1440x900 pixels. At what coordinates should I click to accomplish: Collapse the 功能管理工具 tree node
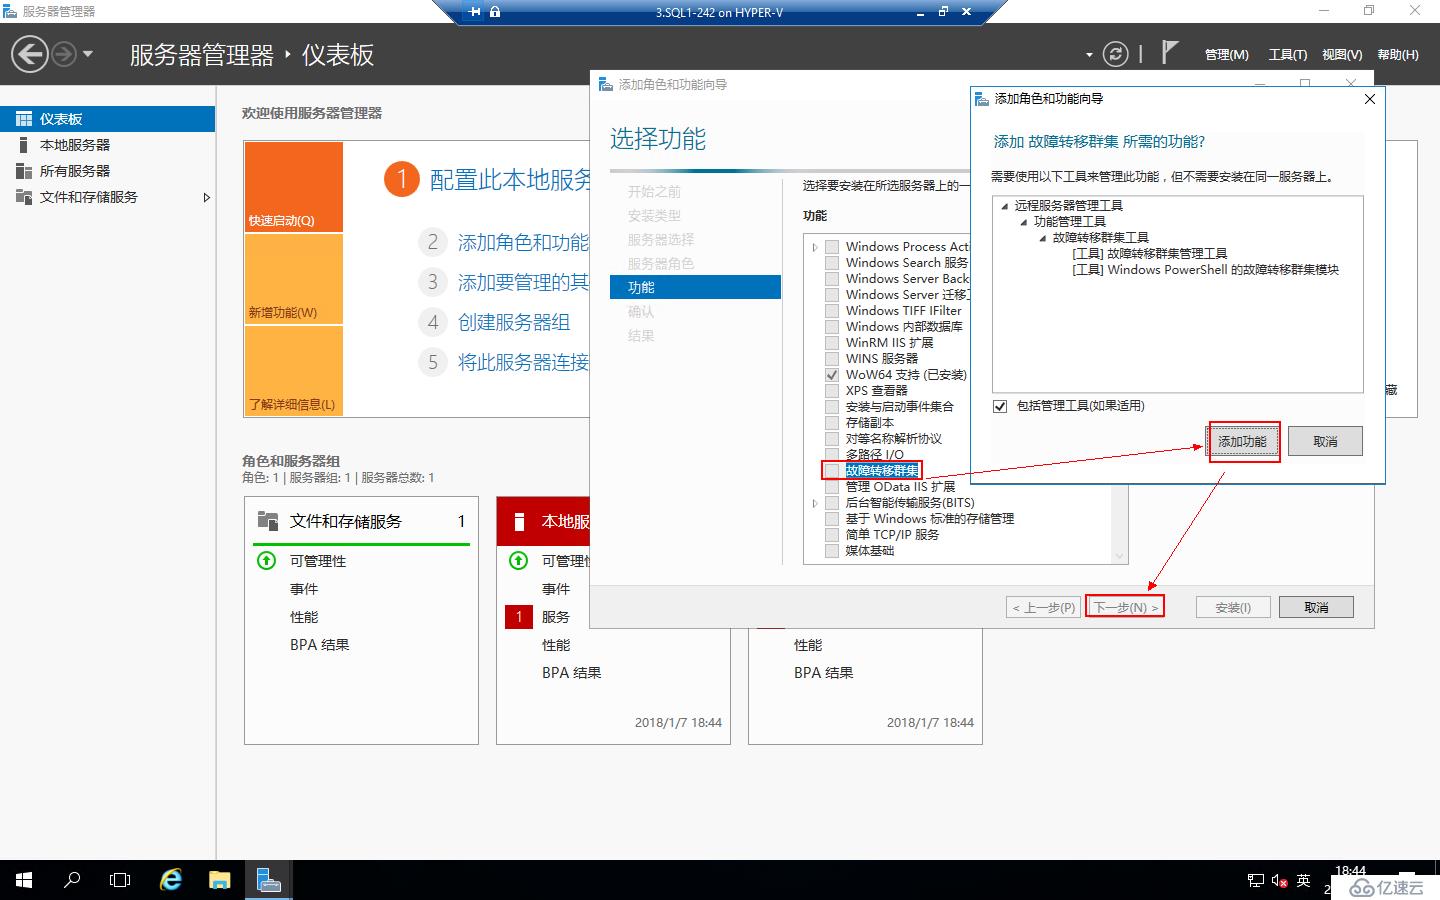click(1023, 221)
